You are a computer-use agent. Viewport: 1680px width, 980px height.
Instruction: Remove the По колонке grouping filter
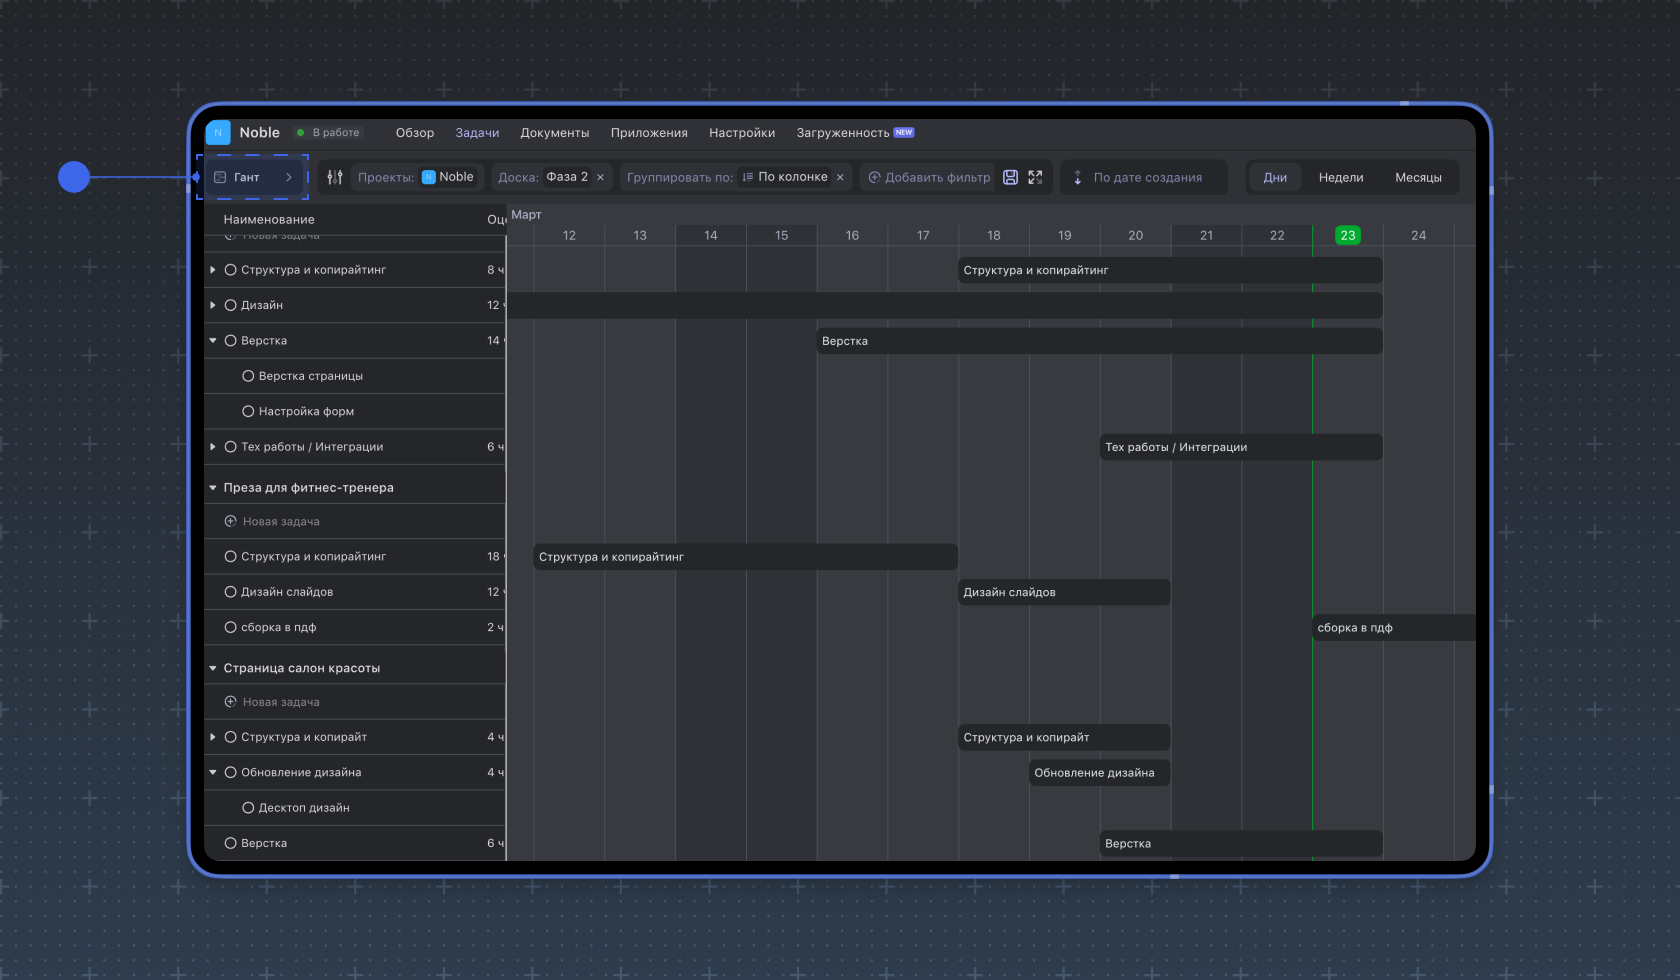click(840, 177)
